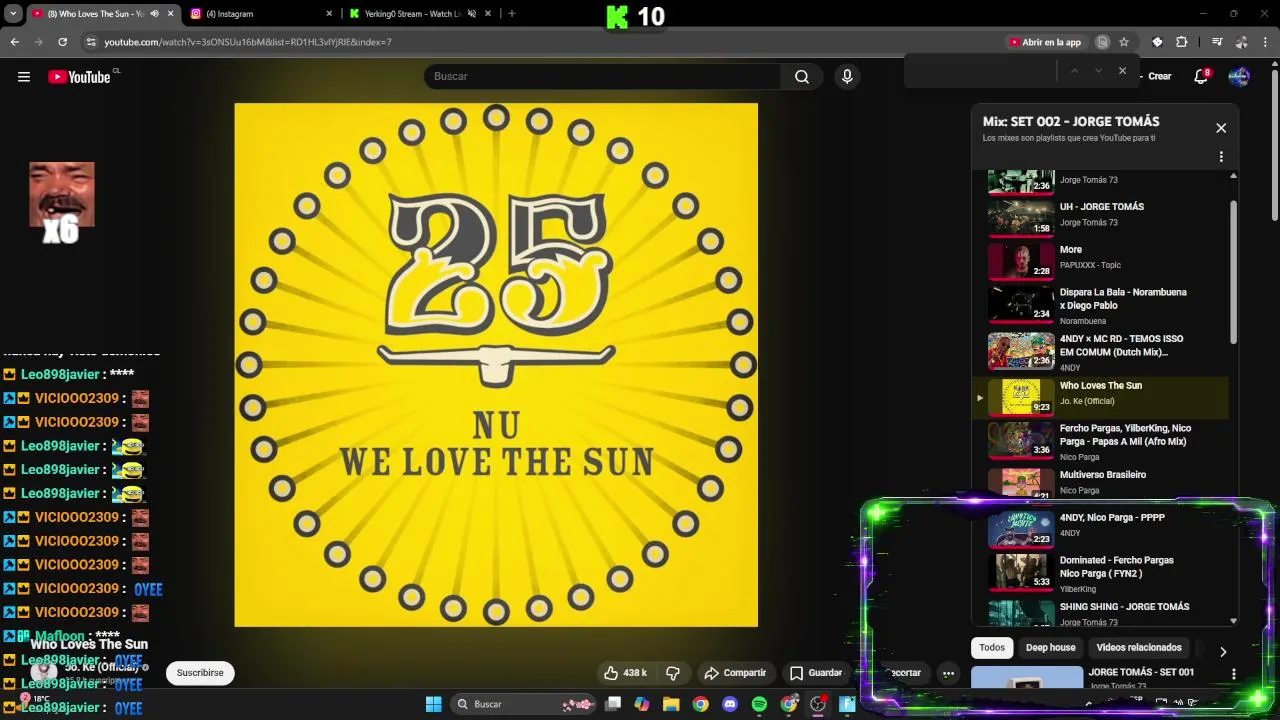Viewport: 1280px width, 720px height.
Task: Open JORGE TOMÁS - SET 001 recommendation
Action: (x=1140, y=672)
